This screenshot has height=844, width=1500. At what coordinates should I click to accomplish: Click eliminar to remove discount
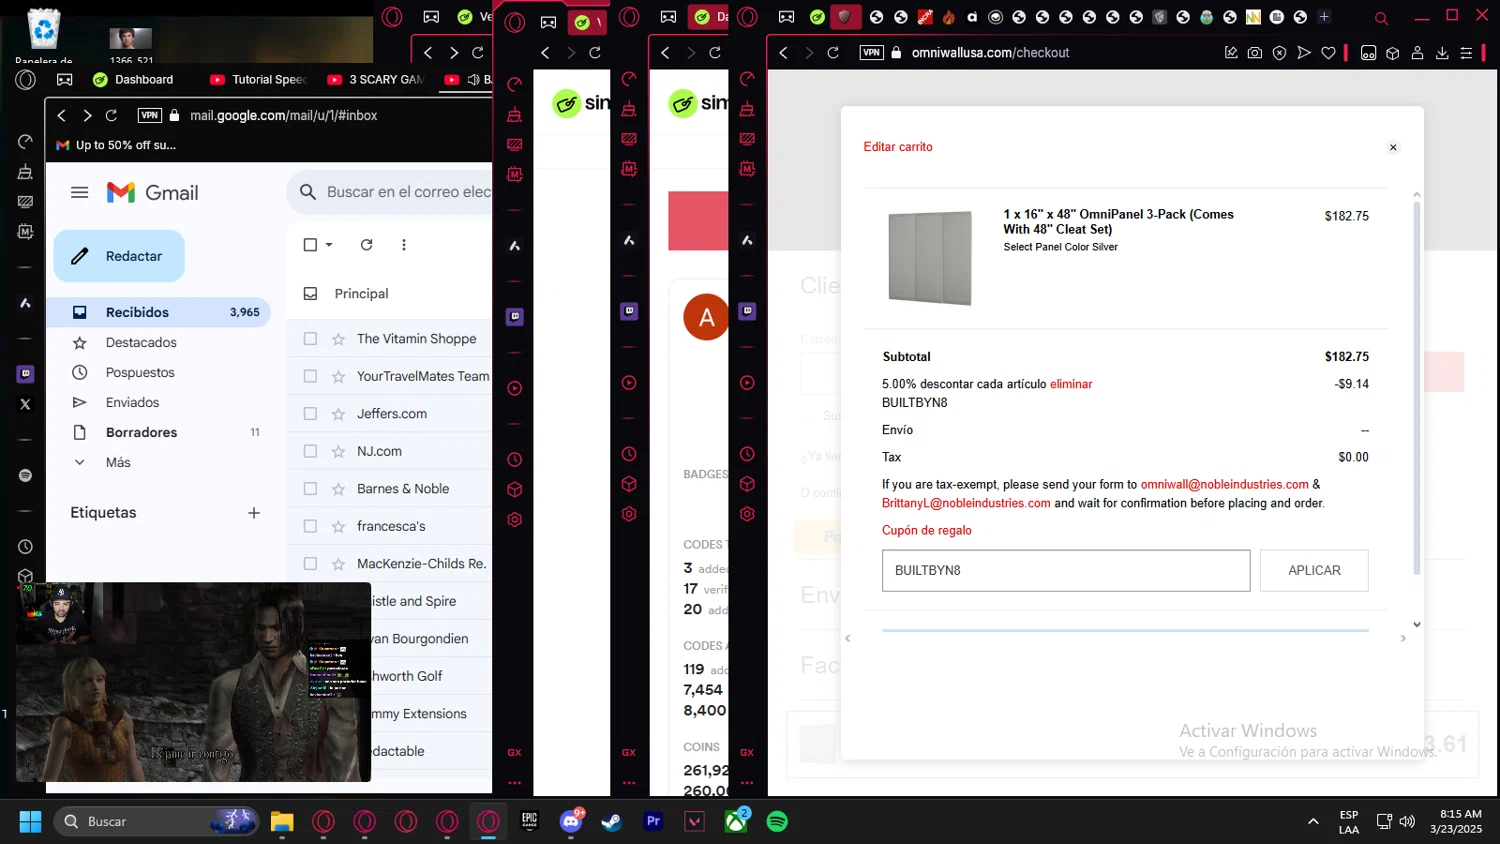1071,384
